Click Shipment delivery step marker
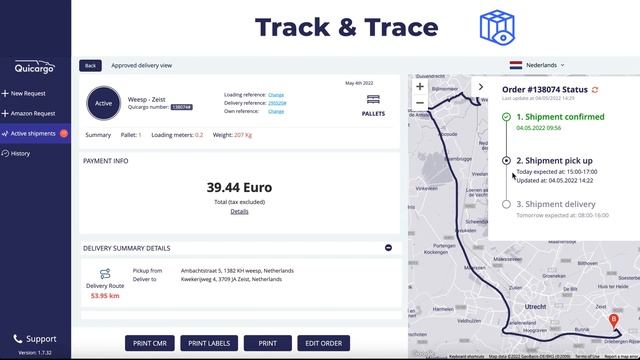 click(506, 204)
